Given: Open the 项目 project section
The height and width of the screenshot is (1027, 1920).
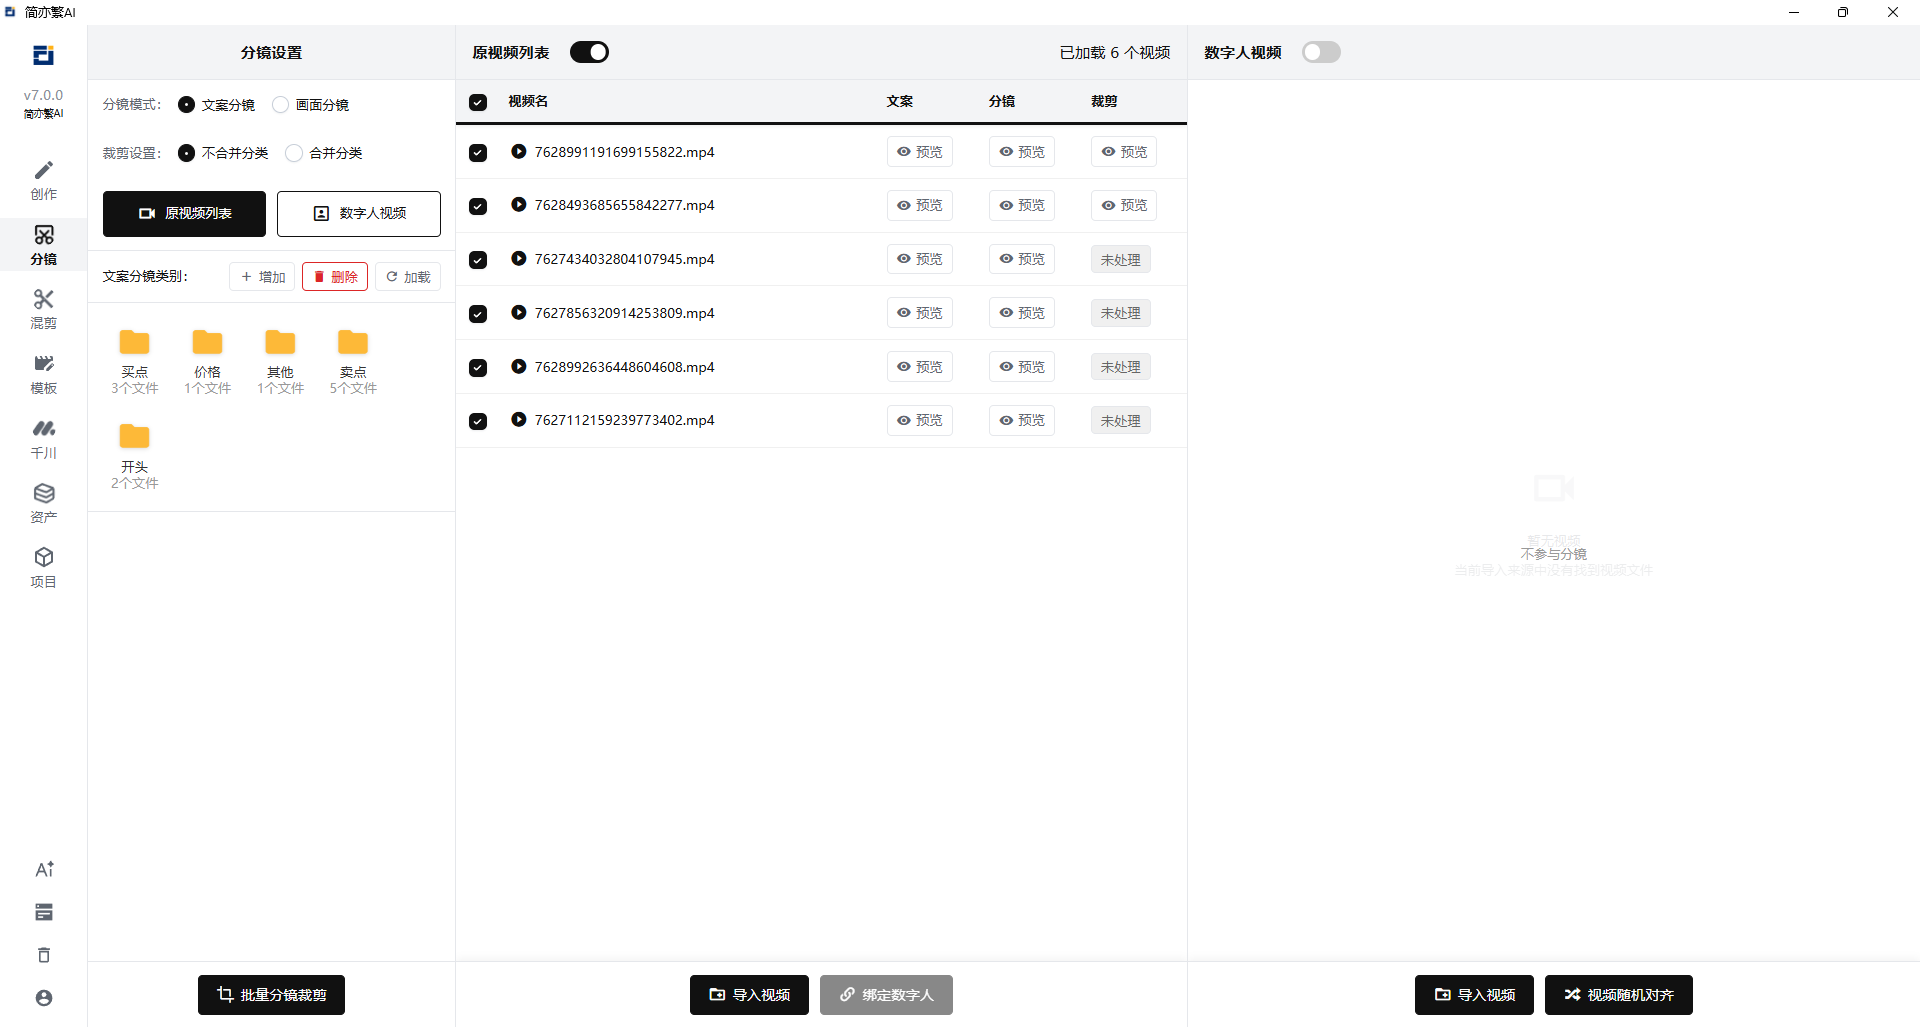Looking at the screenshot, I should 43,568.
